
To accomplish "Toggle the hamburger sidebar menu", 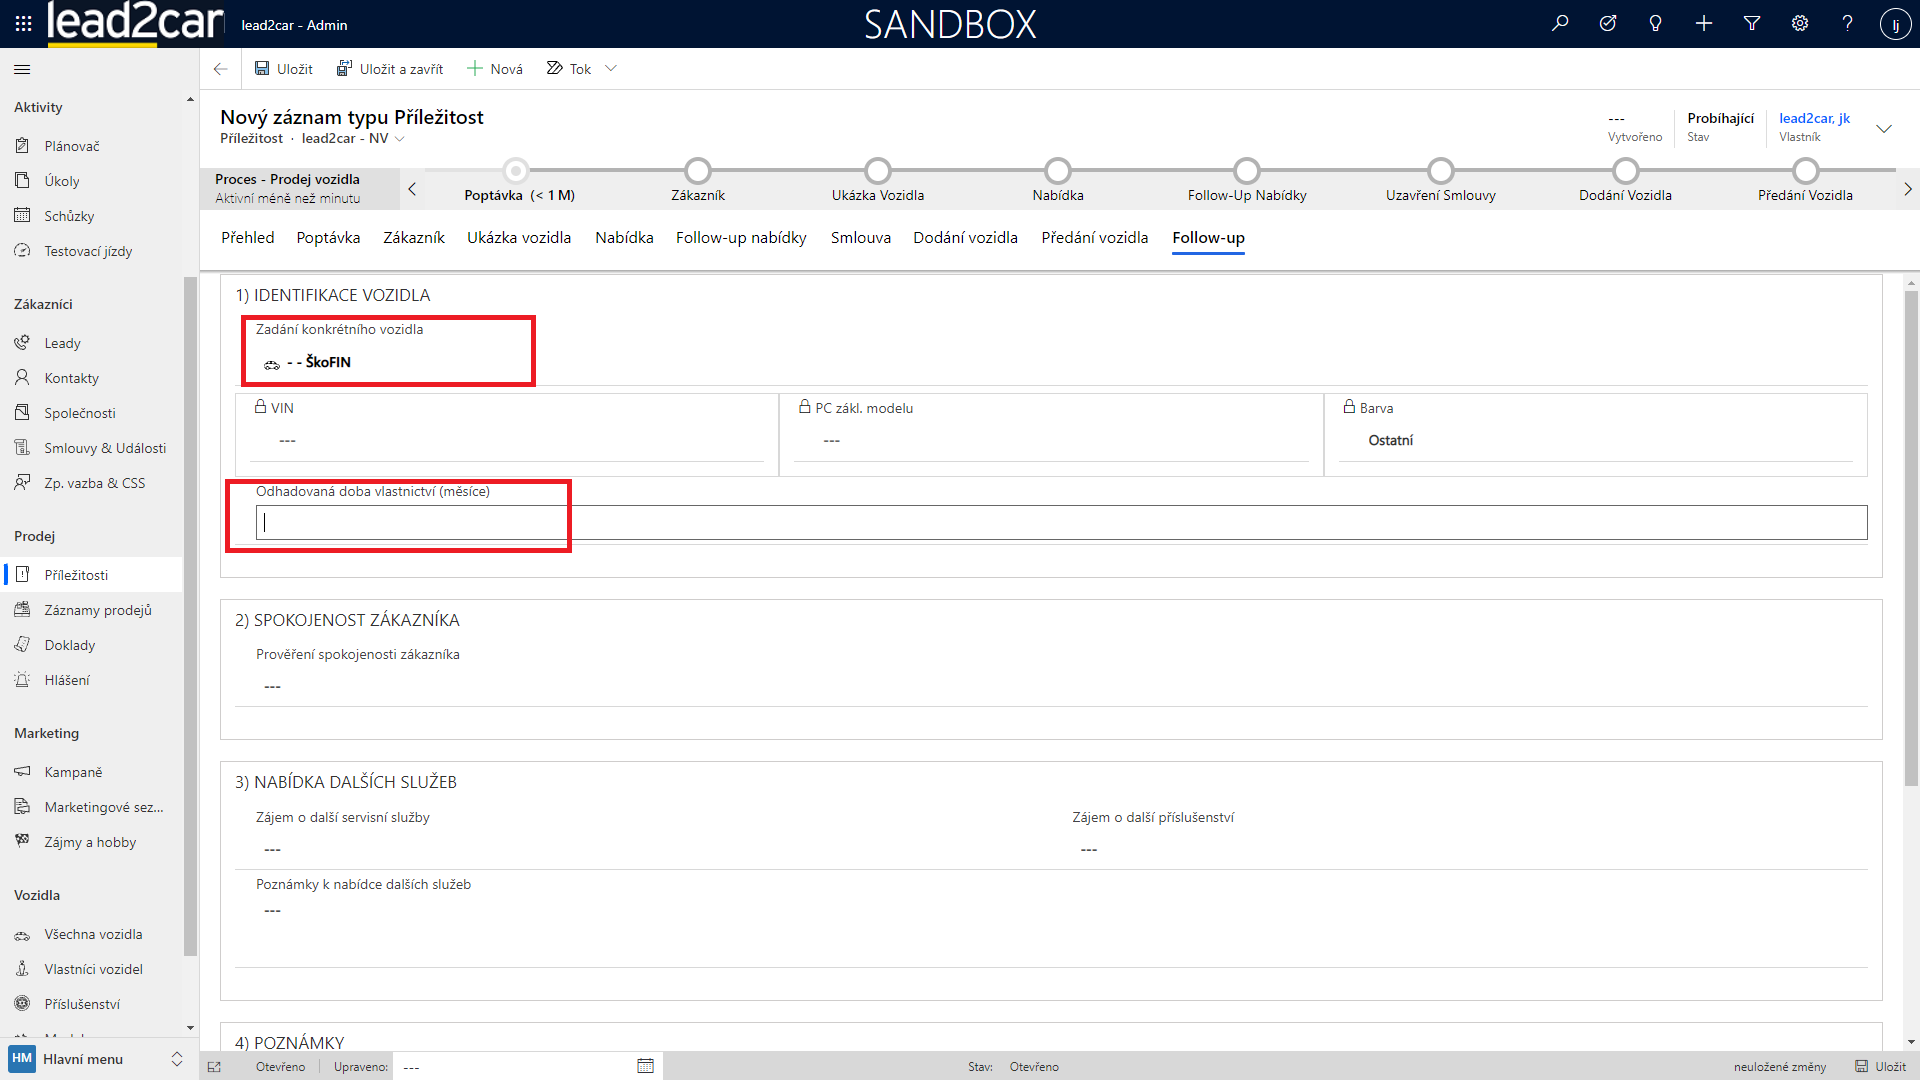I will click(x=22, y=69).
